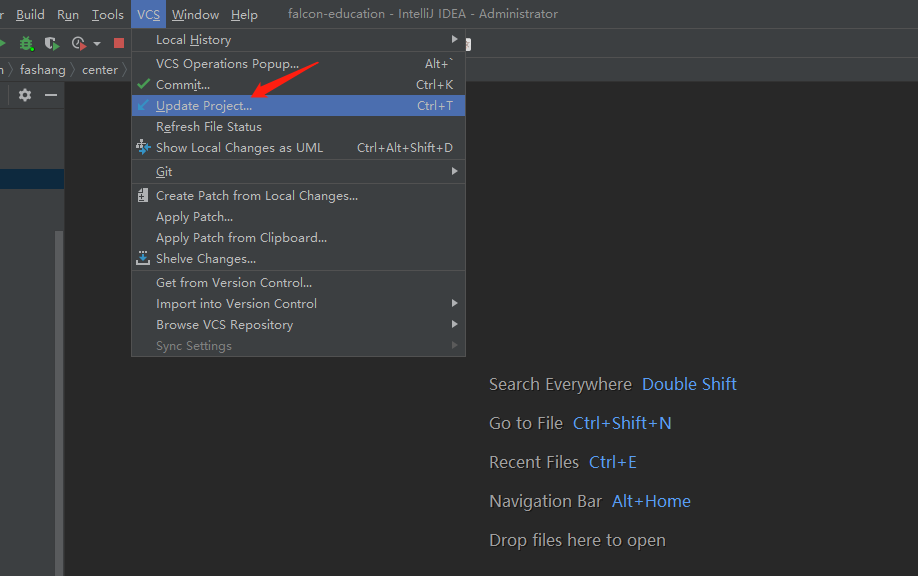Open the Window menu
Screen dimensions: 918x576
click(195, 14)
